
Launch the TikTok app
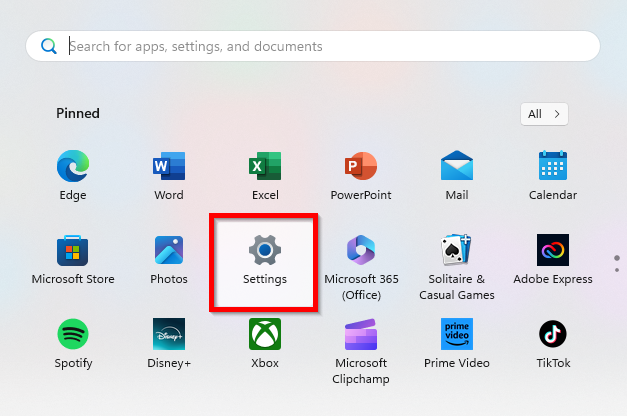coord(553,343)
